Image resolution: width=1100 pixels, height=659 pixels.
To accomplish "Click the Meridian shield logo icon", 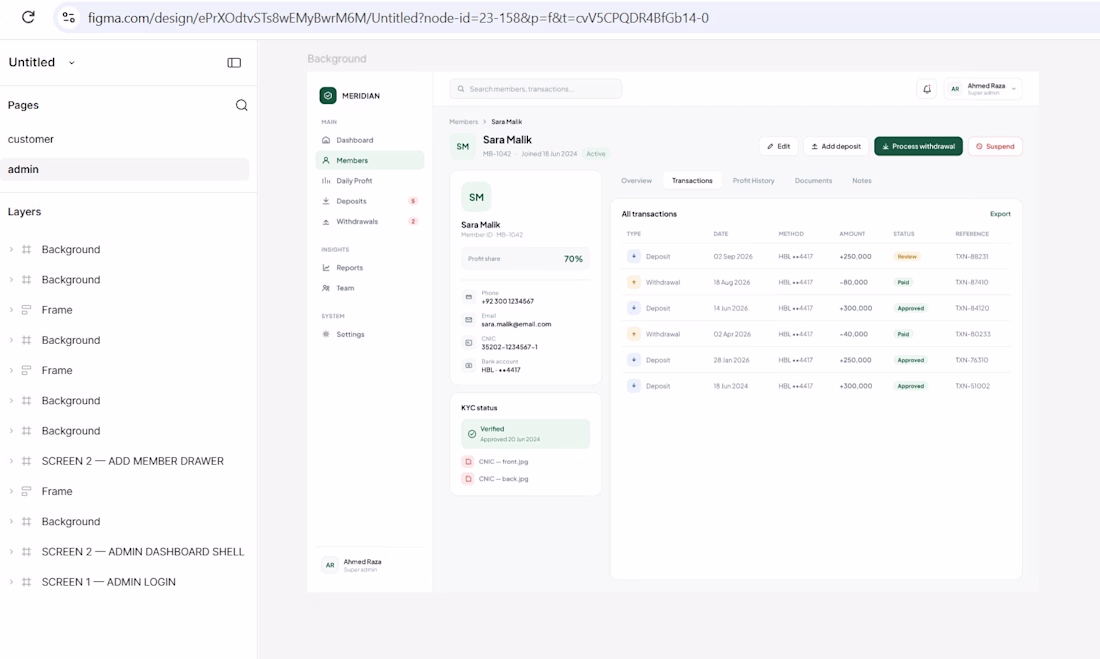I will pos(328,95).
